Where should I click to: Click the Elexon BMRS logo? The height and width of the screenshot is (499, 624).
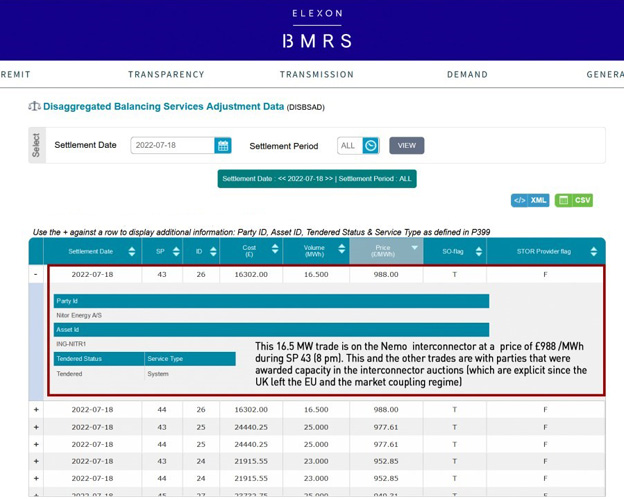[x=317, y=29]
